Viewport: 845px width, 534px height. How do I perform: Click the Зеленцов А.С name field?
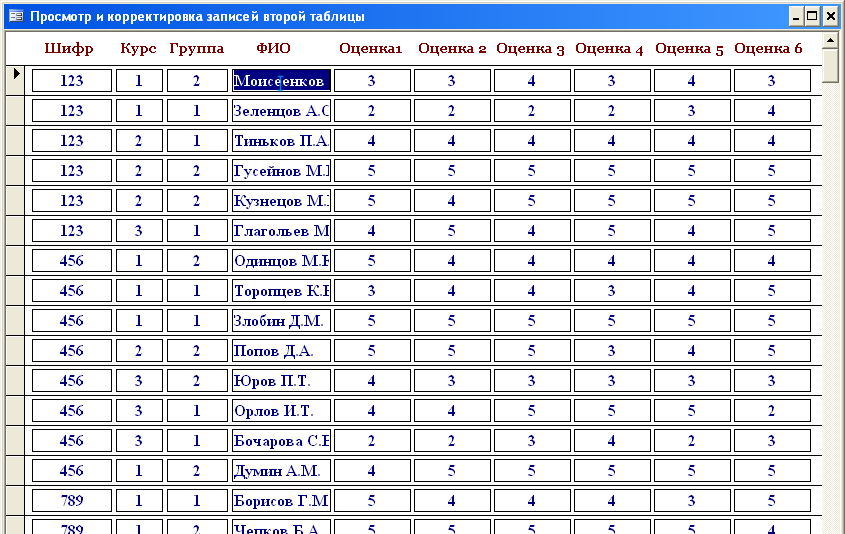coord(281,111)
